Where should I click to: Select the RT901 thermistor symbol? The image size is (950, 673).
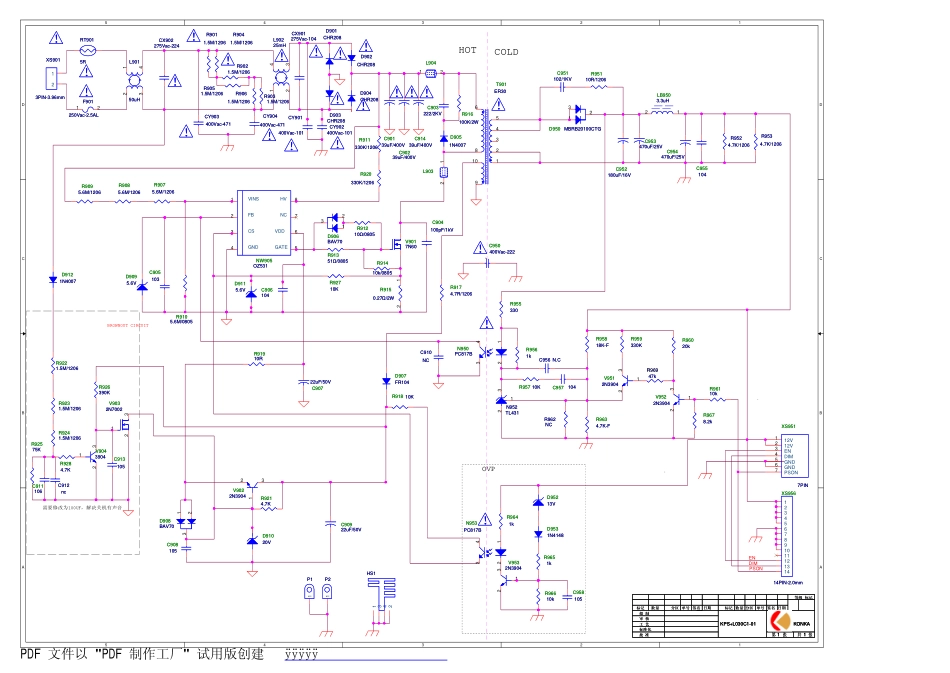pyautogui.click(x=87, y=49)
